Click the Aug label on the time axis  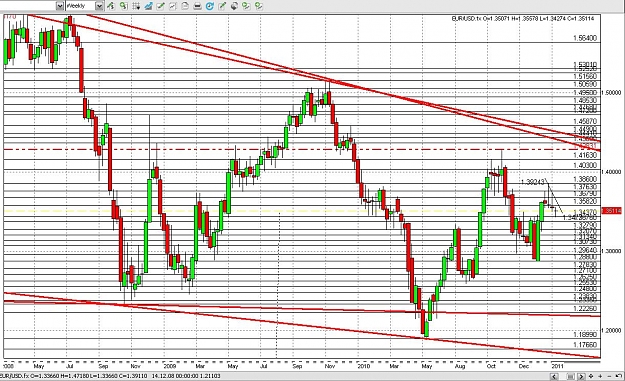(x=459, y=366)
